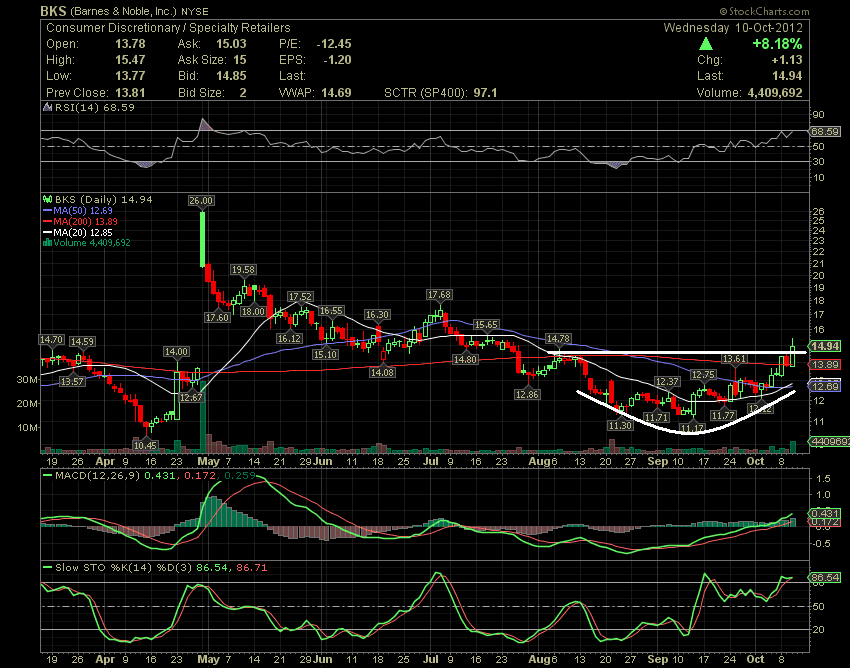This screenshot has width=850, height=668.
Task: Click the RSI(14) legend icon
Action: [47, 107]
